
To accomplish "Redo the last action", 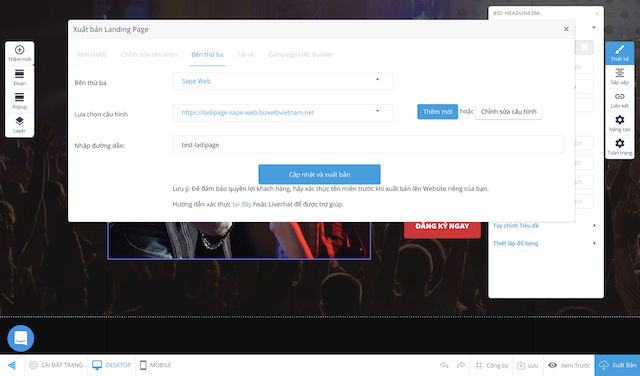I will (461, 365).
